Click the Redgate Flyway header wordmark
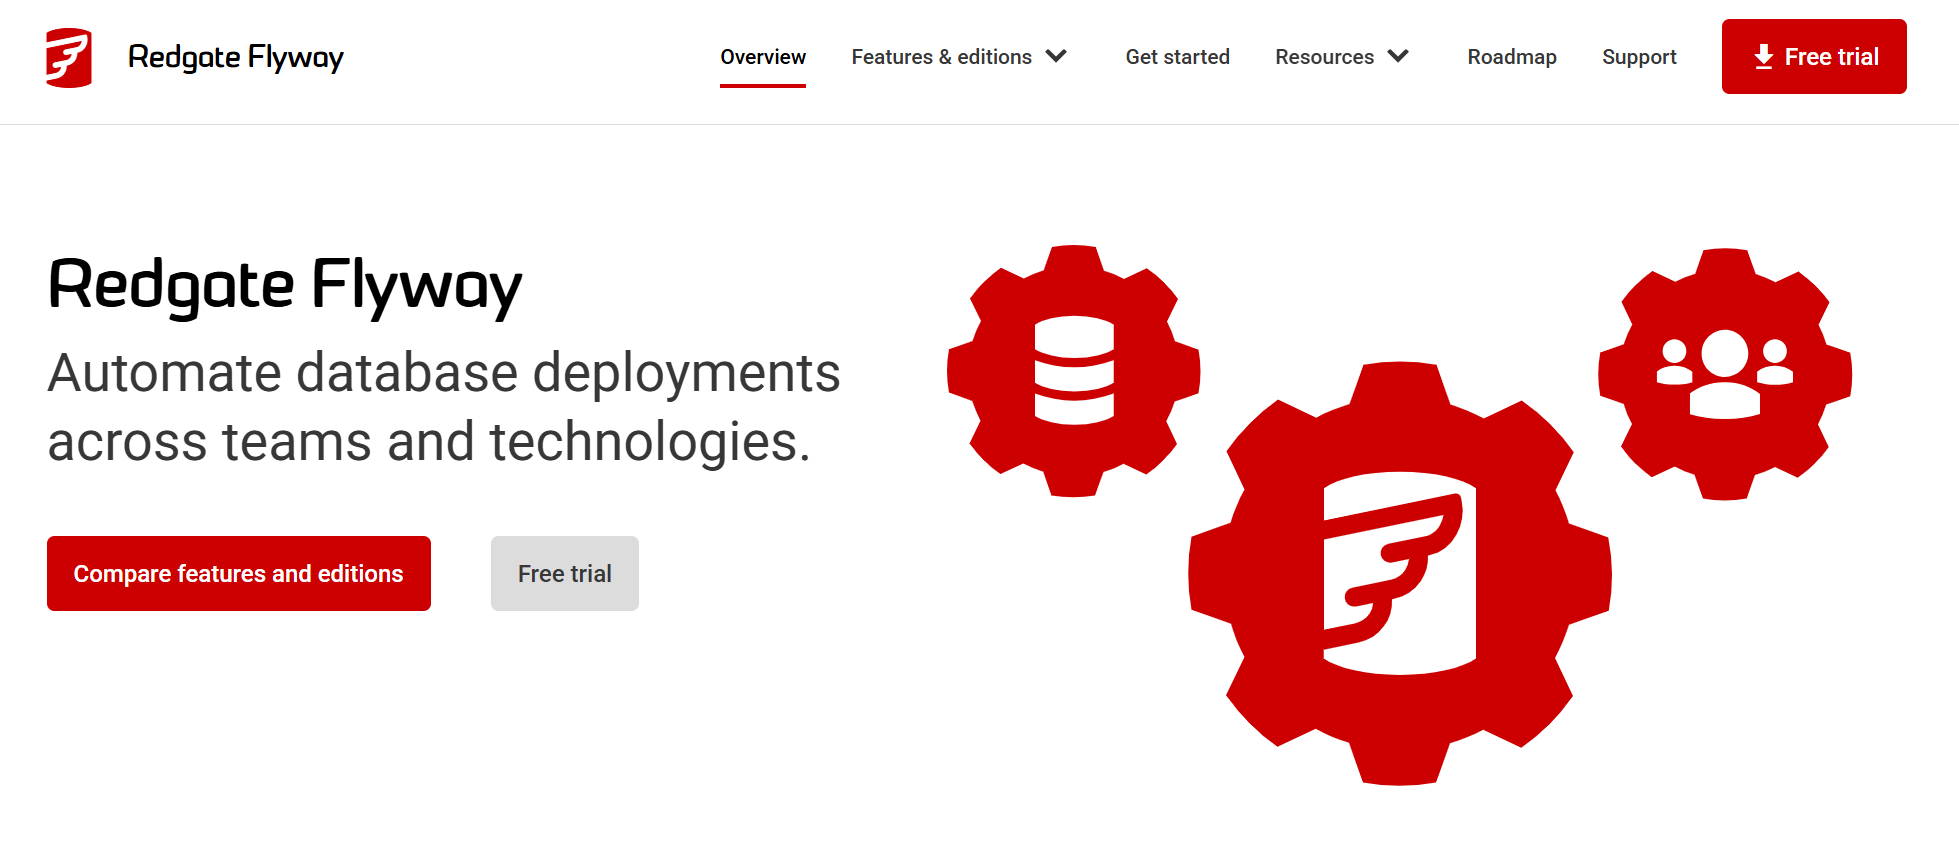 click(236, 57)
